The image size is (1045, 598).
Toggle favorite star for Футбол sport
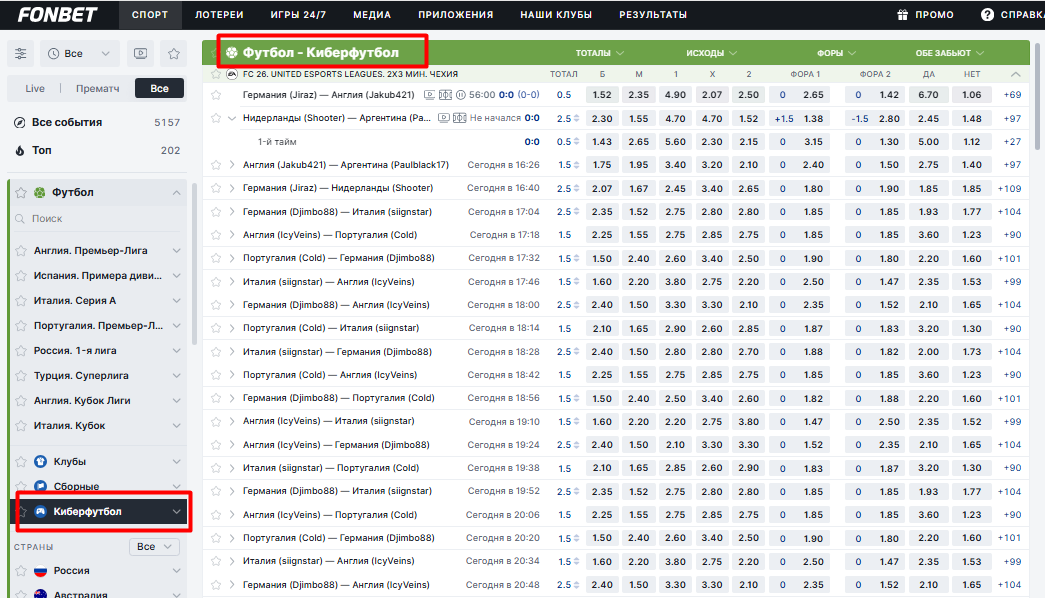tap(21, 193)
